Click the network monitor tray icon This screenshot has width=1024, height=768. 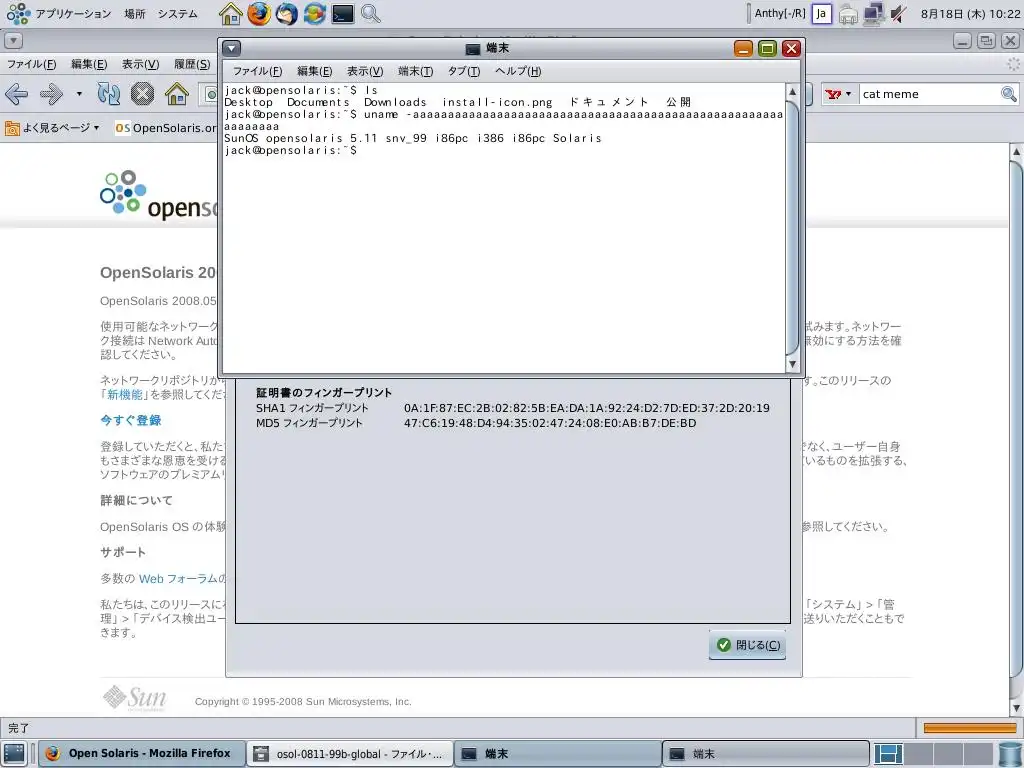(874, 14)
